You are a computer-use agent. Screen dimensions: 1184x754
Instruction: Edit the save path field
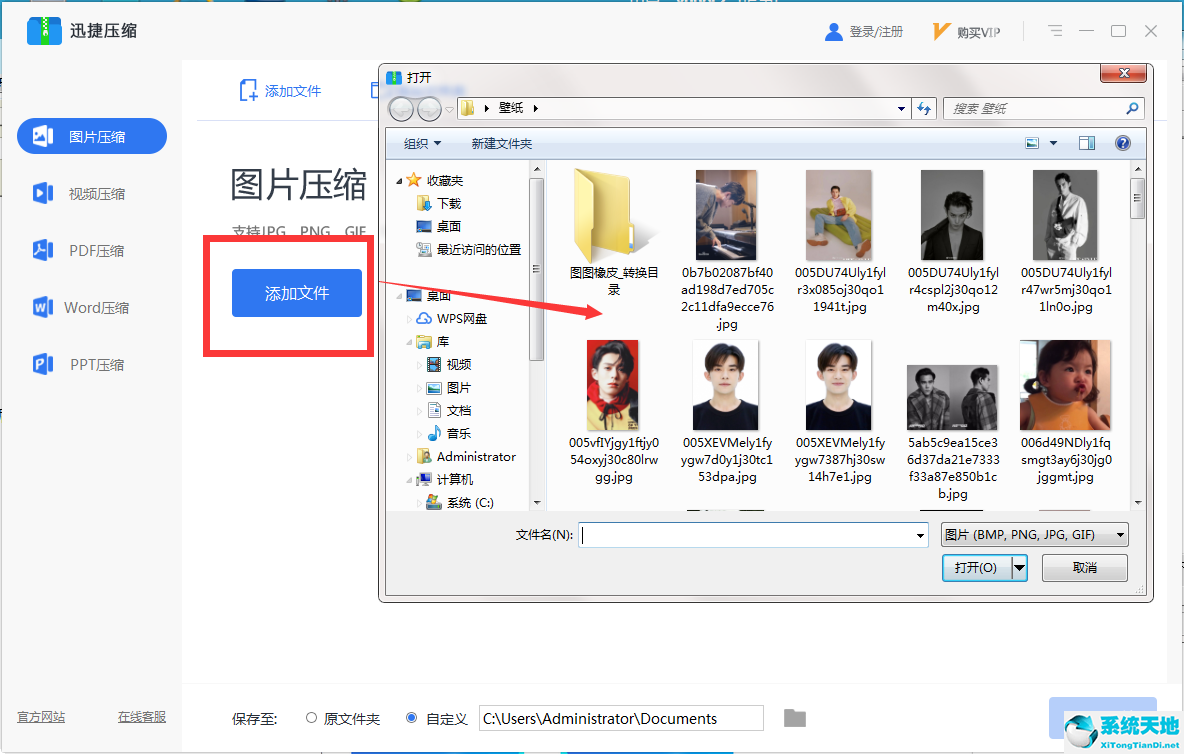[x=621, y=719]
